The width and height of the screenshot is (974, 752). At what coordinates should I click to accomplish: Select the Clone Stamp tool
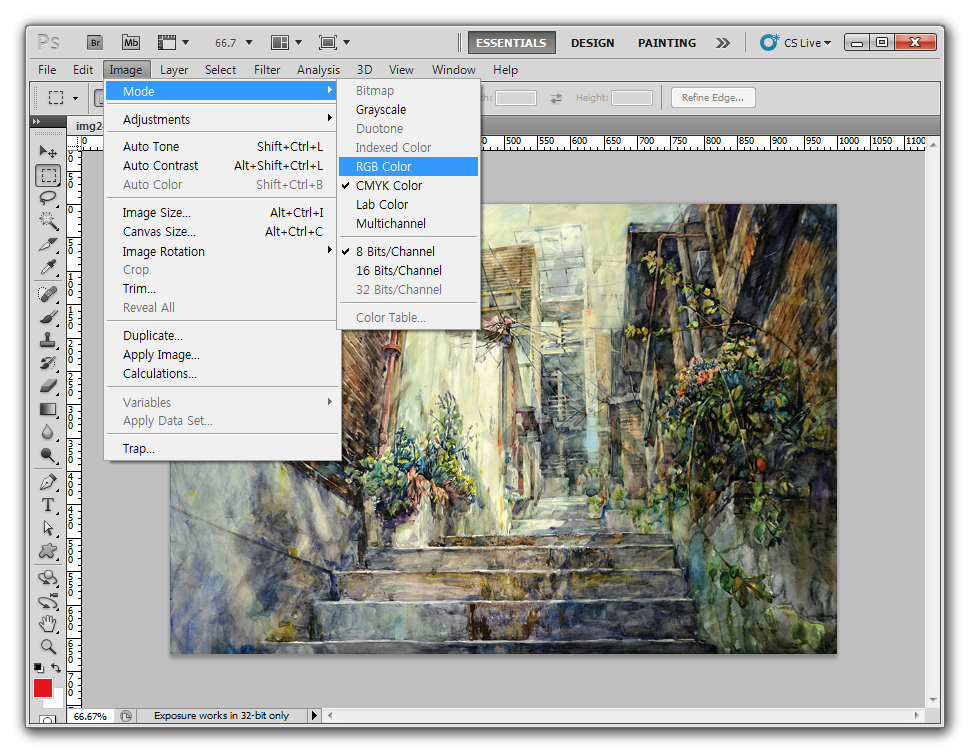48,340
